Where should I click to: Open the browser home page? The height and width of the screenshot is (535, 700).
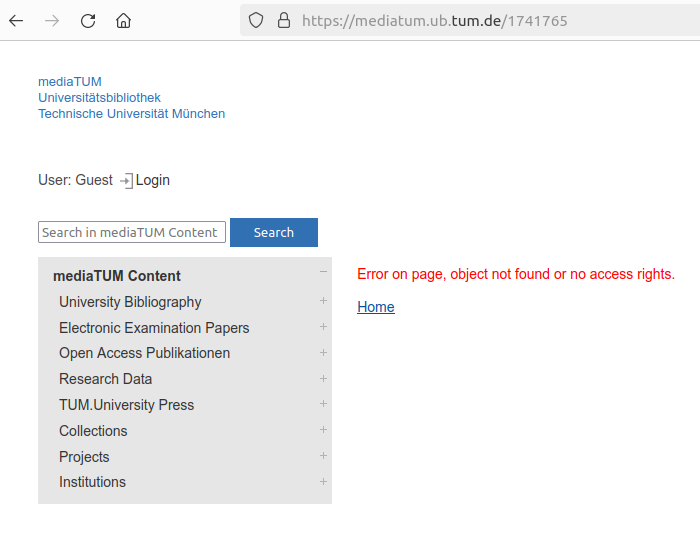pyautogui.click(x=124, y=21)
